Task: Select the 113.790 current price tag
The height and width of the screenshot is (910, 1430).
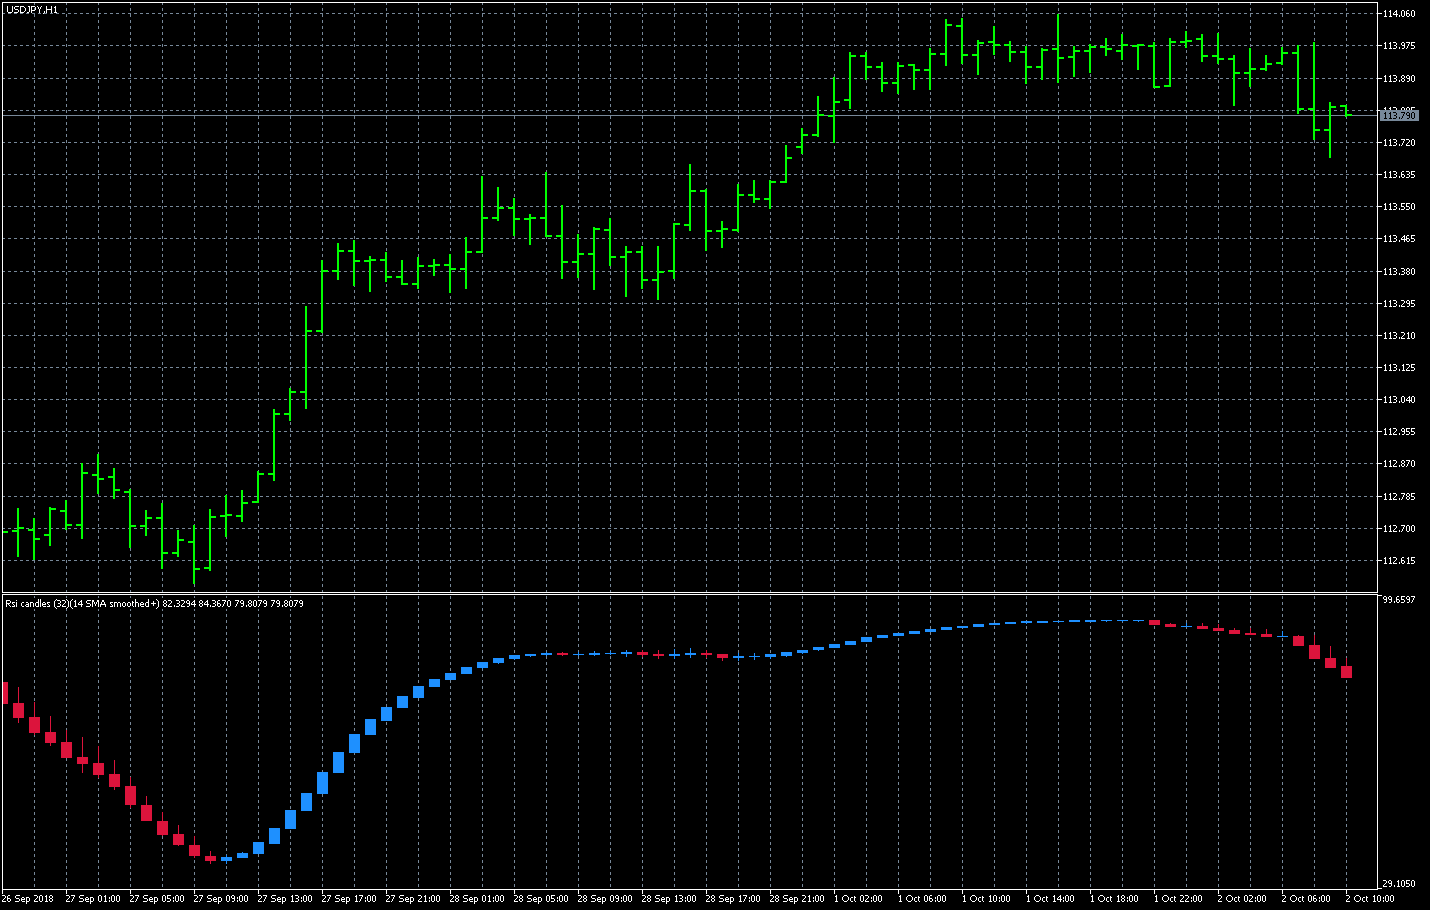Action: [1398, 116]
